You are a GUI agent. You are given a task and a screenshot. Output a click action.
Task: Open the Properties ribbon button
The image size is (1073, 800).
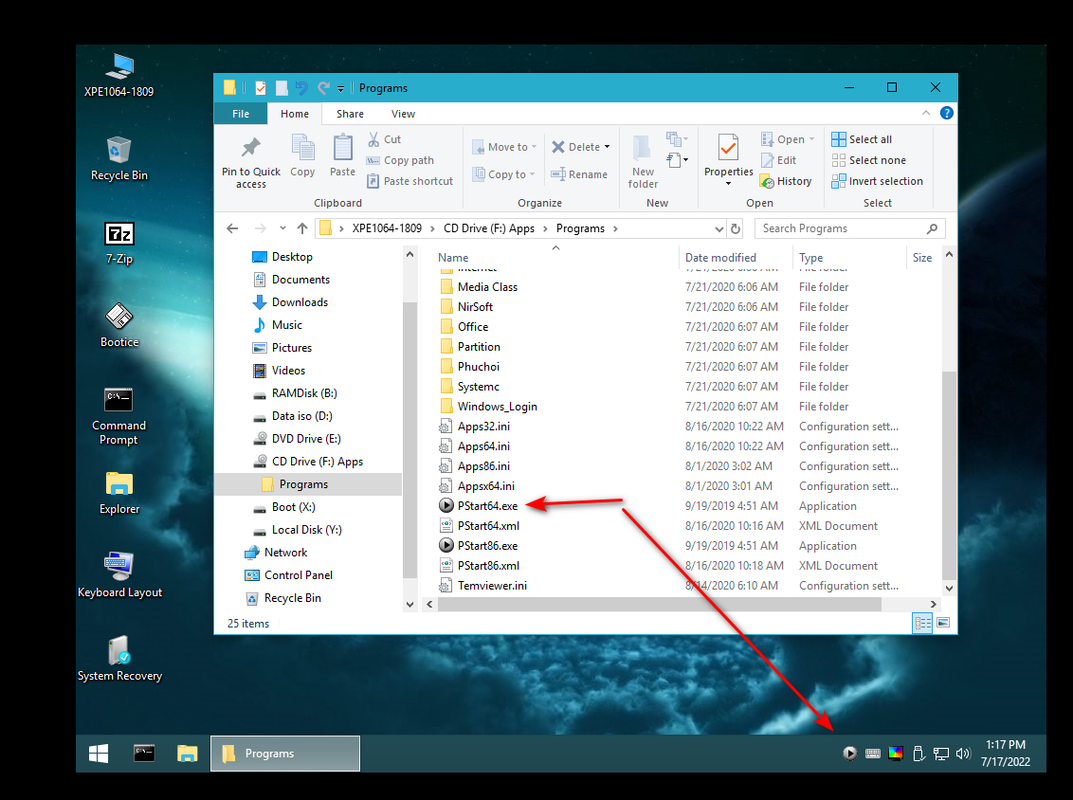point(728,159)
